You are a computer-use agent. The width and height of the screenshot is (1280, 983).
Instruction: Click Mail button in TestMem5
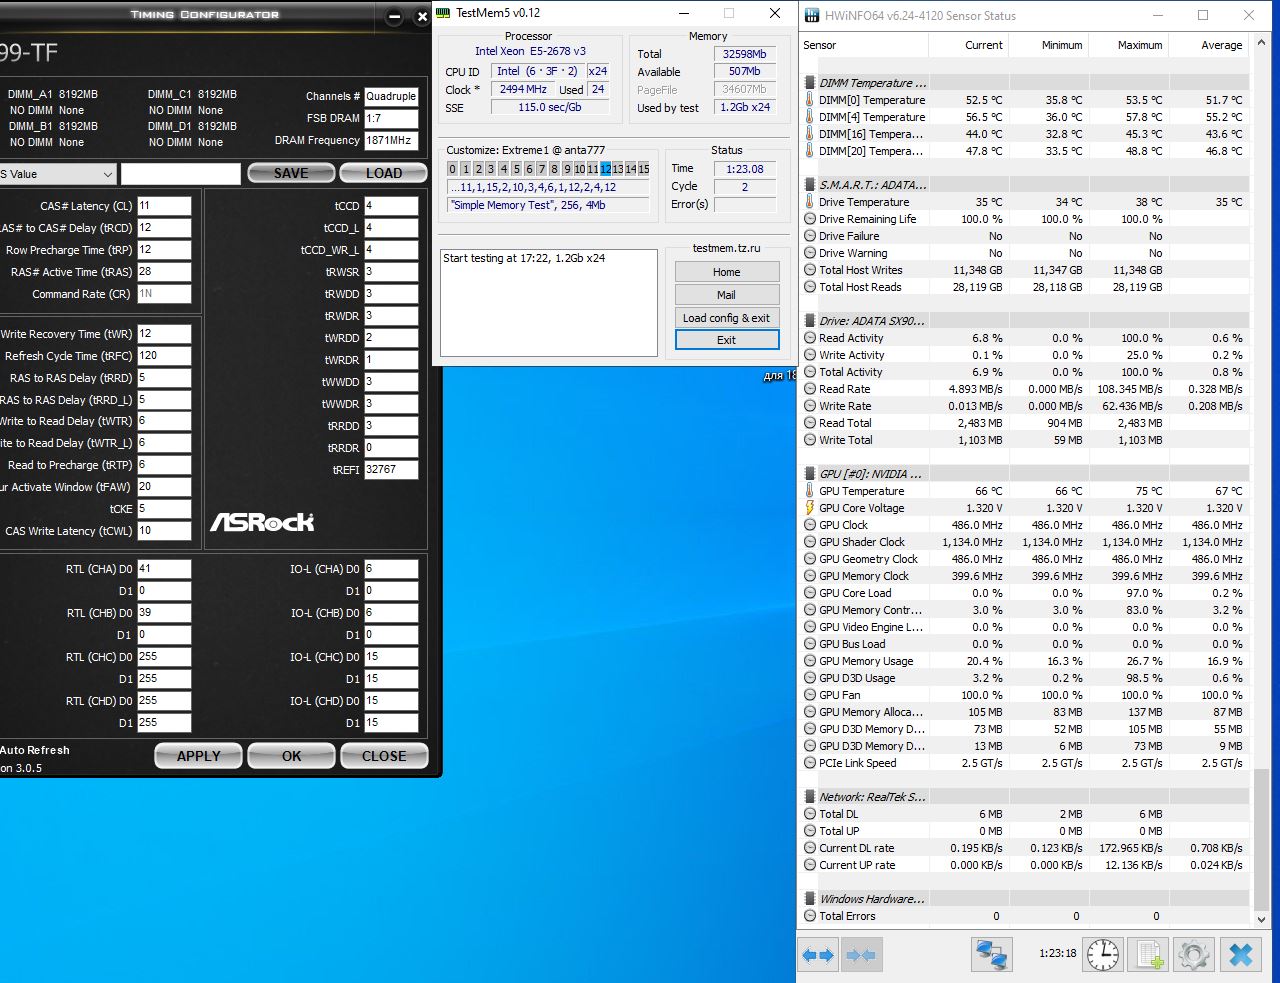[x=727, y=295]
